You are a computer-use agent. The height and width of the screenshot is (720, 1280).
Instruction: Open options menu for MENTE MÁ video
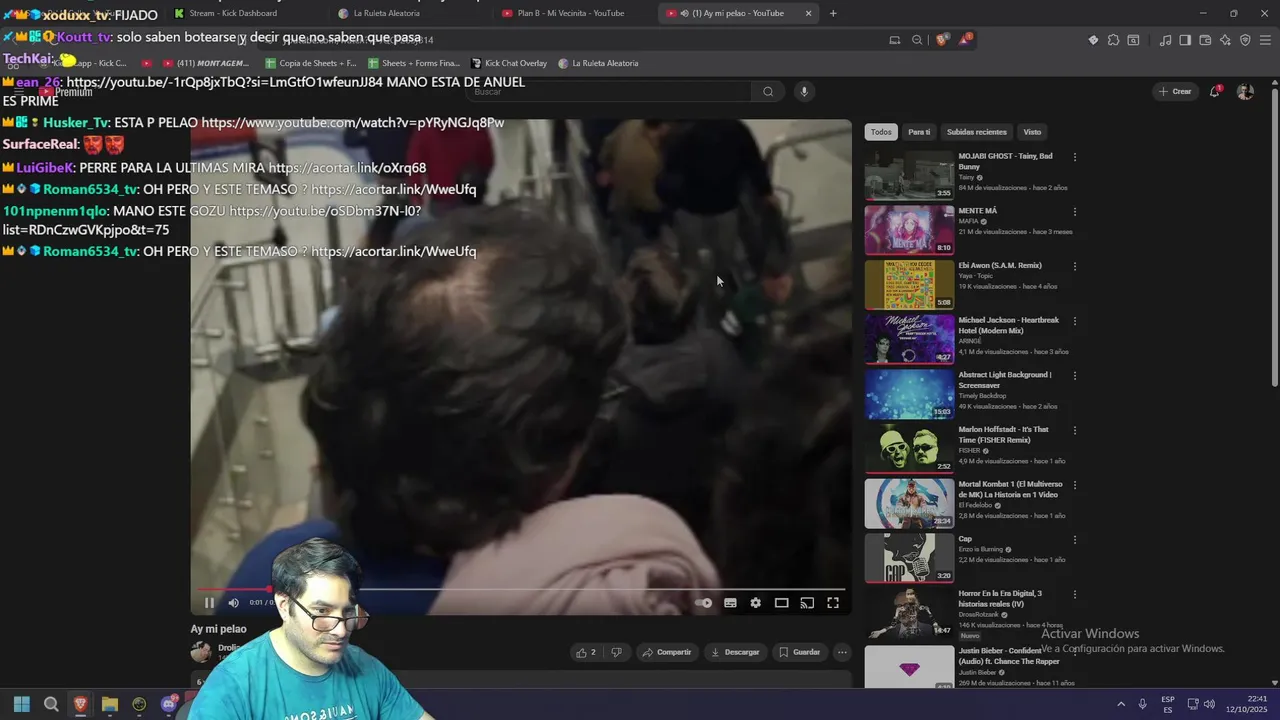(1075, 212)
